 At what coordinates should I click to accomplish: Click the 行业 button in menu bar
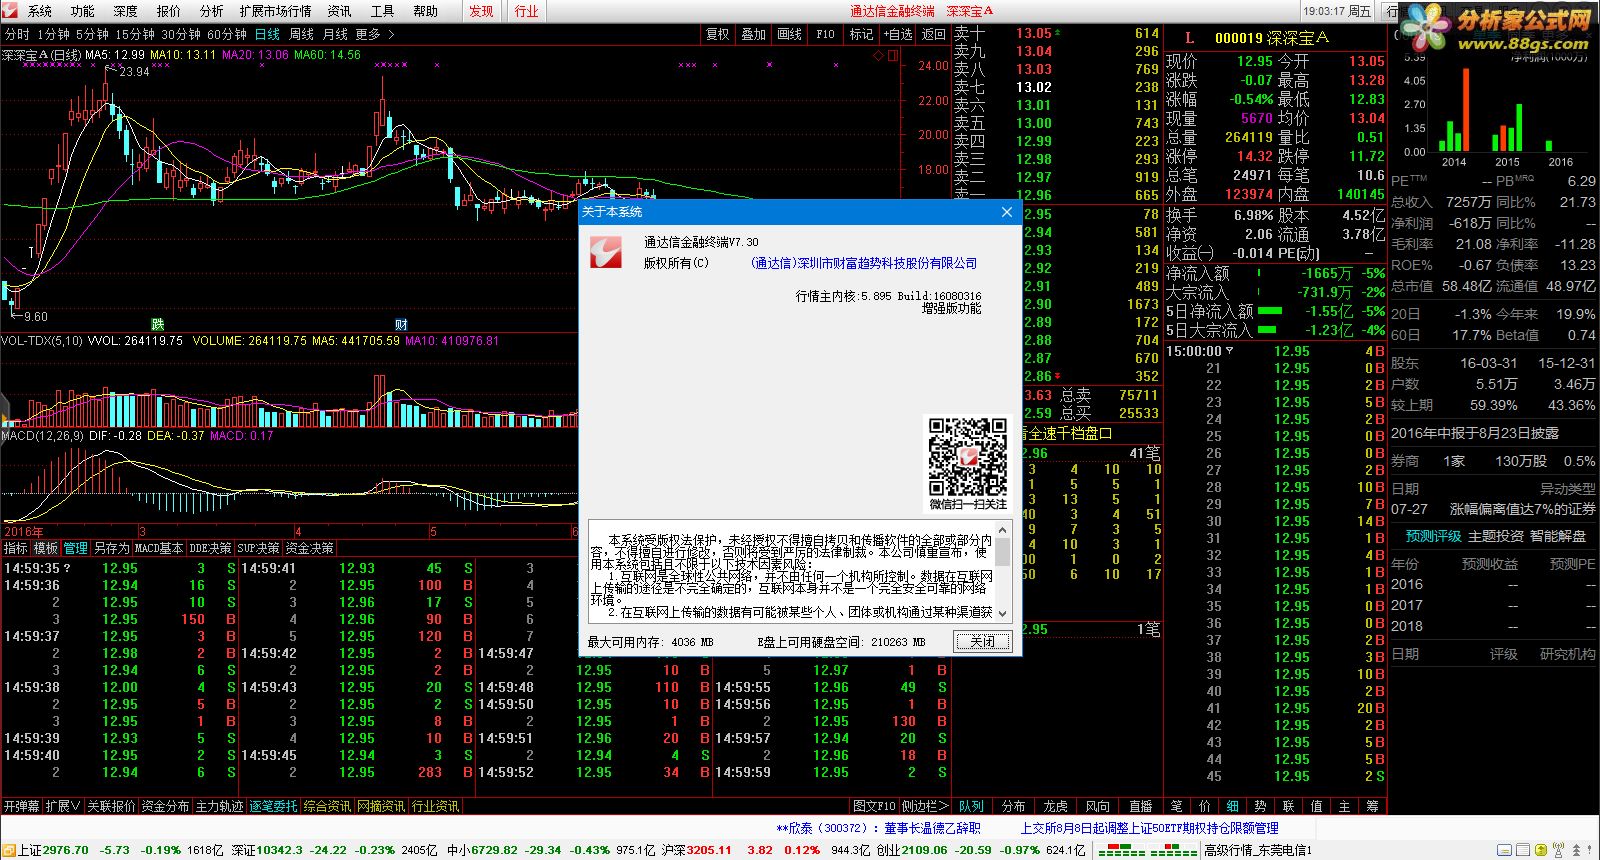click(526, 11)
